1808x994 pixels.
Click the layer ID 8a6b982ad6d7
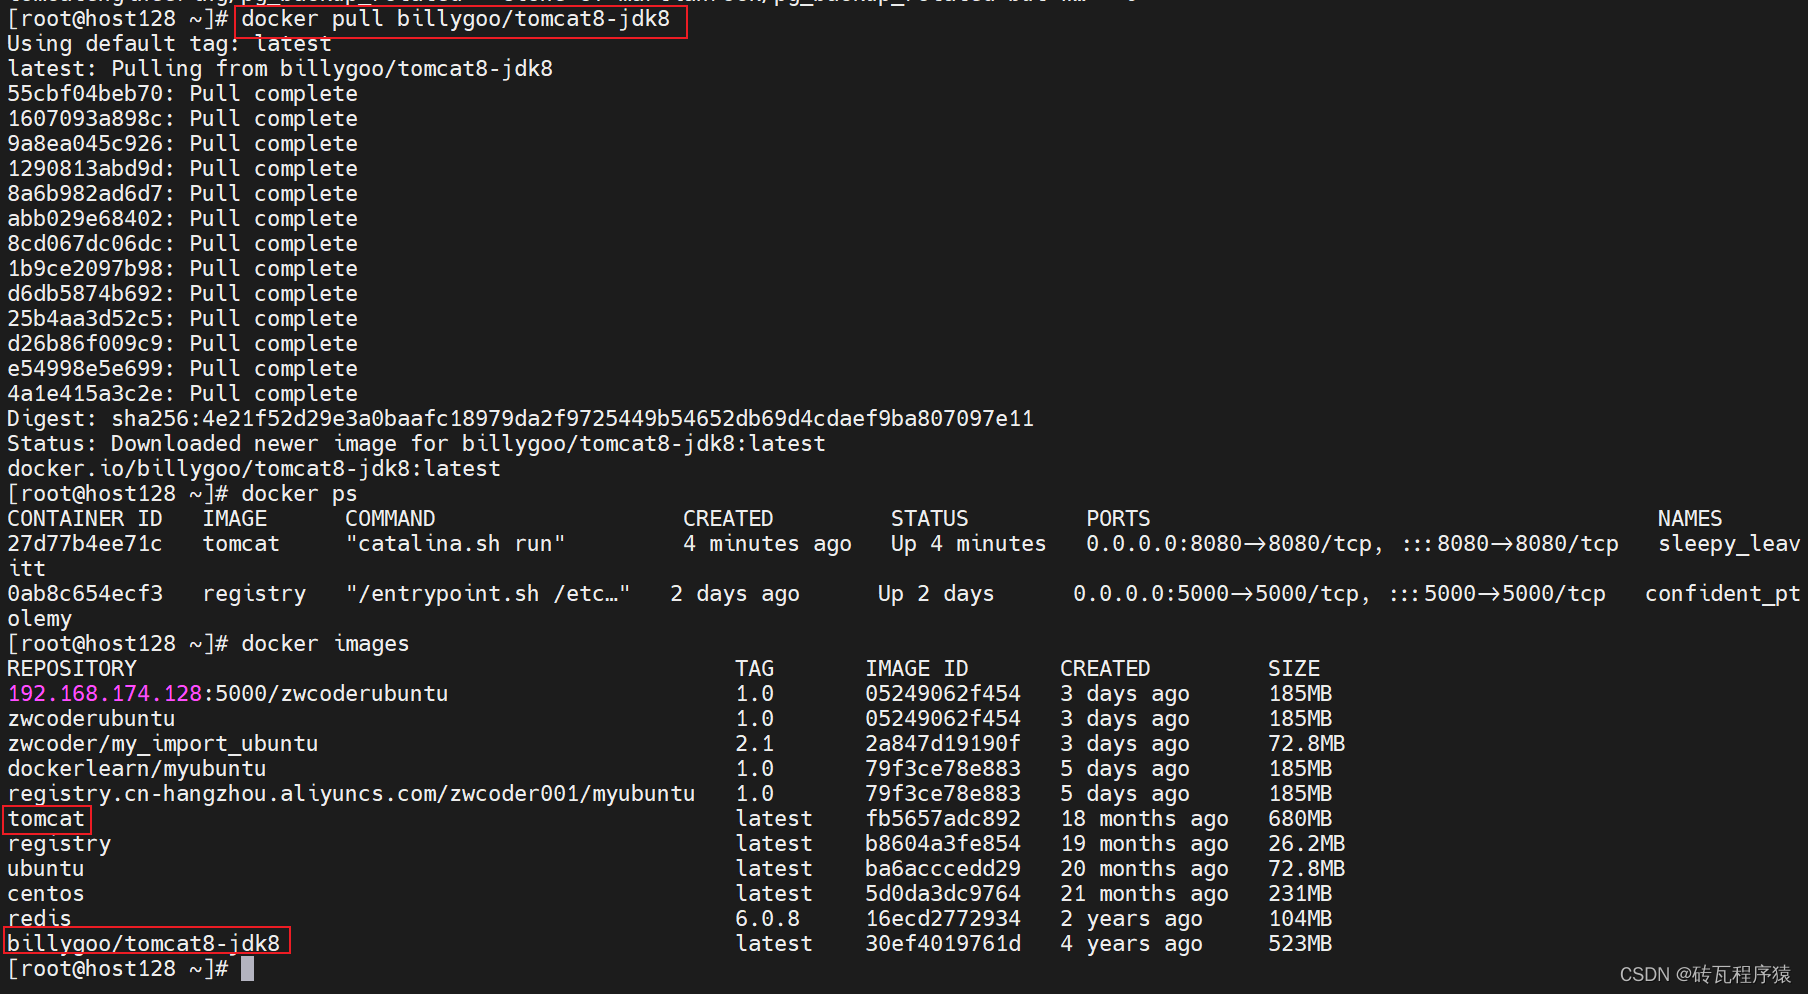point(85,194)
